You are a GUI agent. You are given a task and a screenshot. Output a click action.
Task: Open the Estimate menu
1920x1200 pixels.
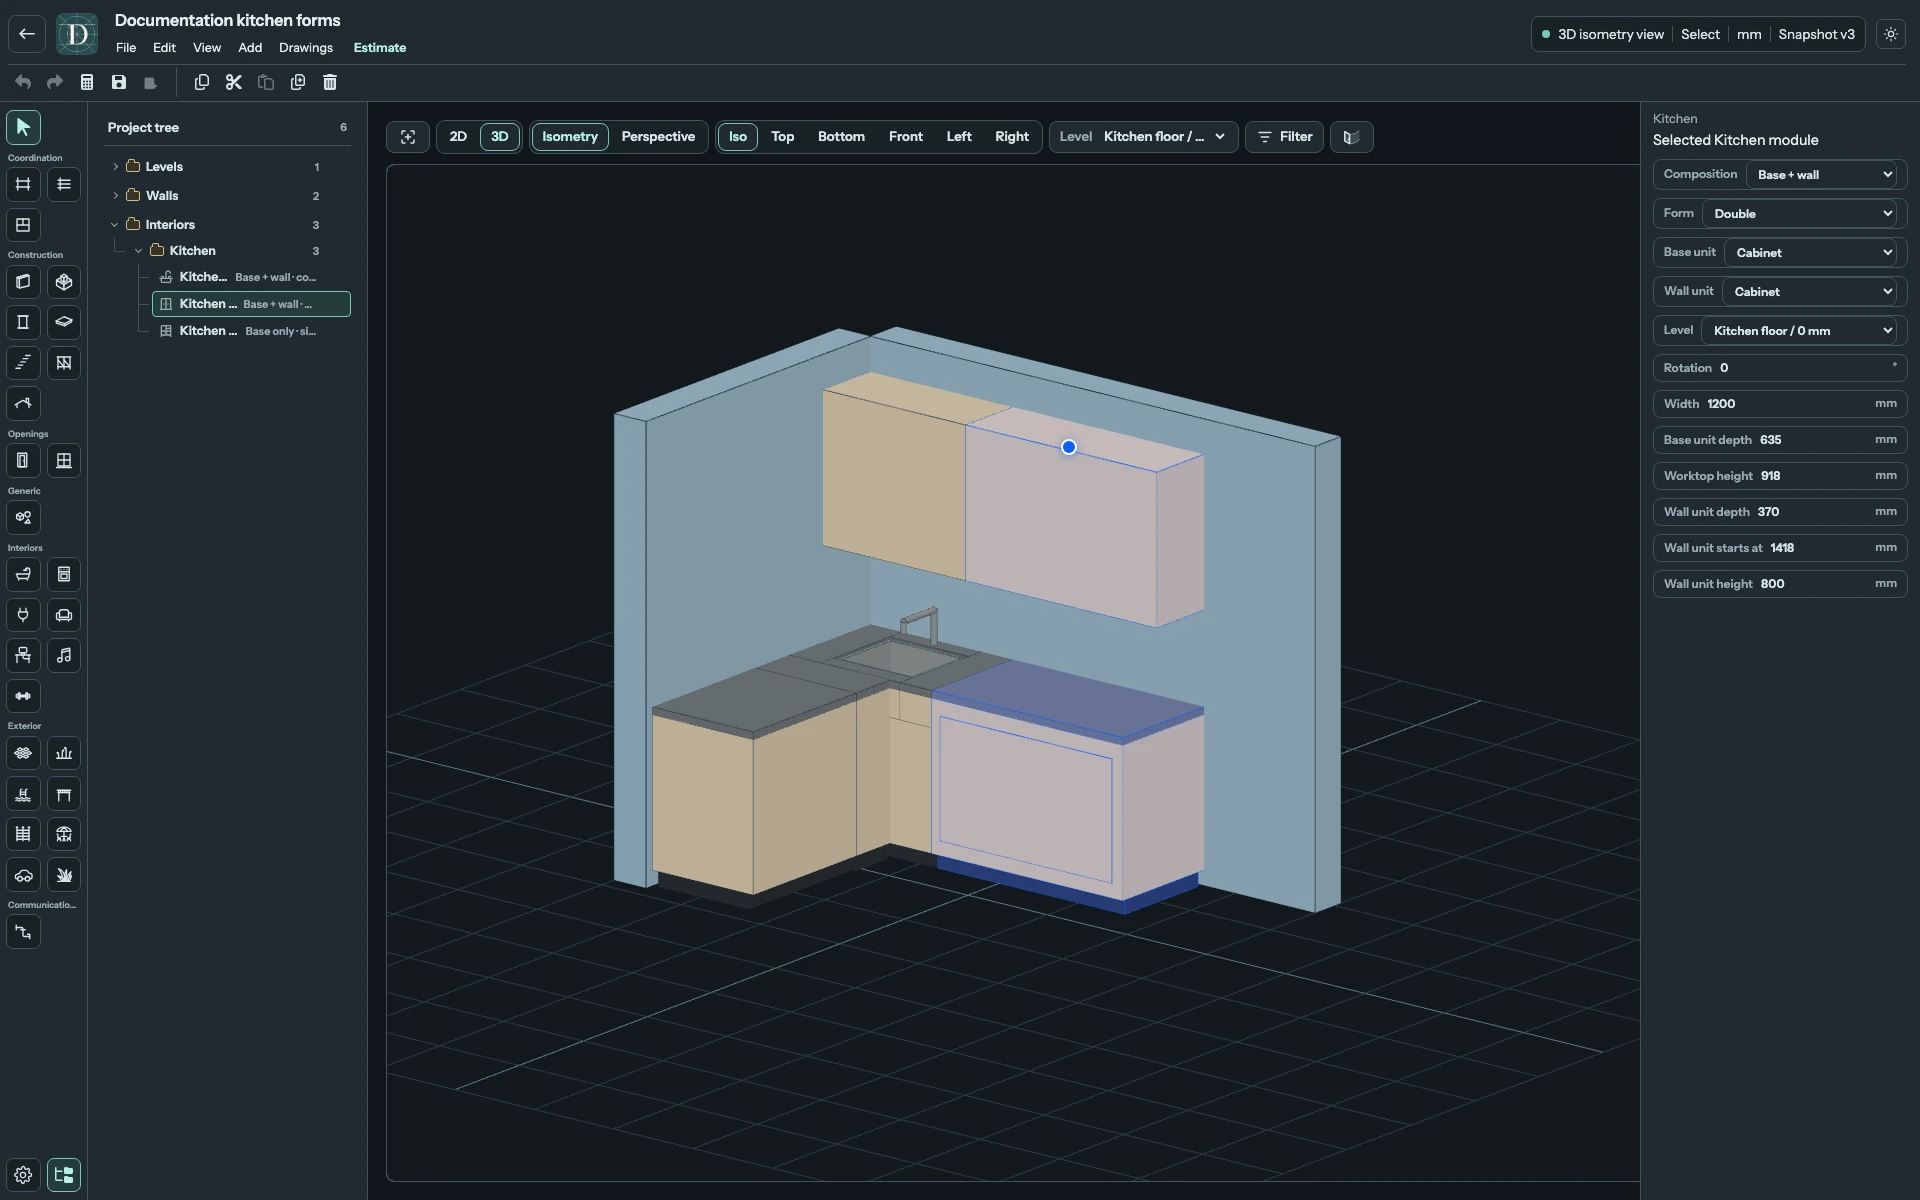pyautogui.click(x=380, y=48)
